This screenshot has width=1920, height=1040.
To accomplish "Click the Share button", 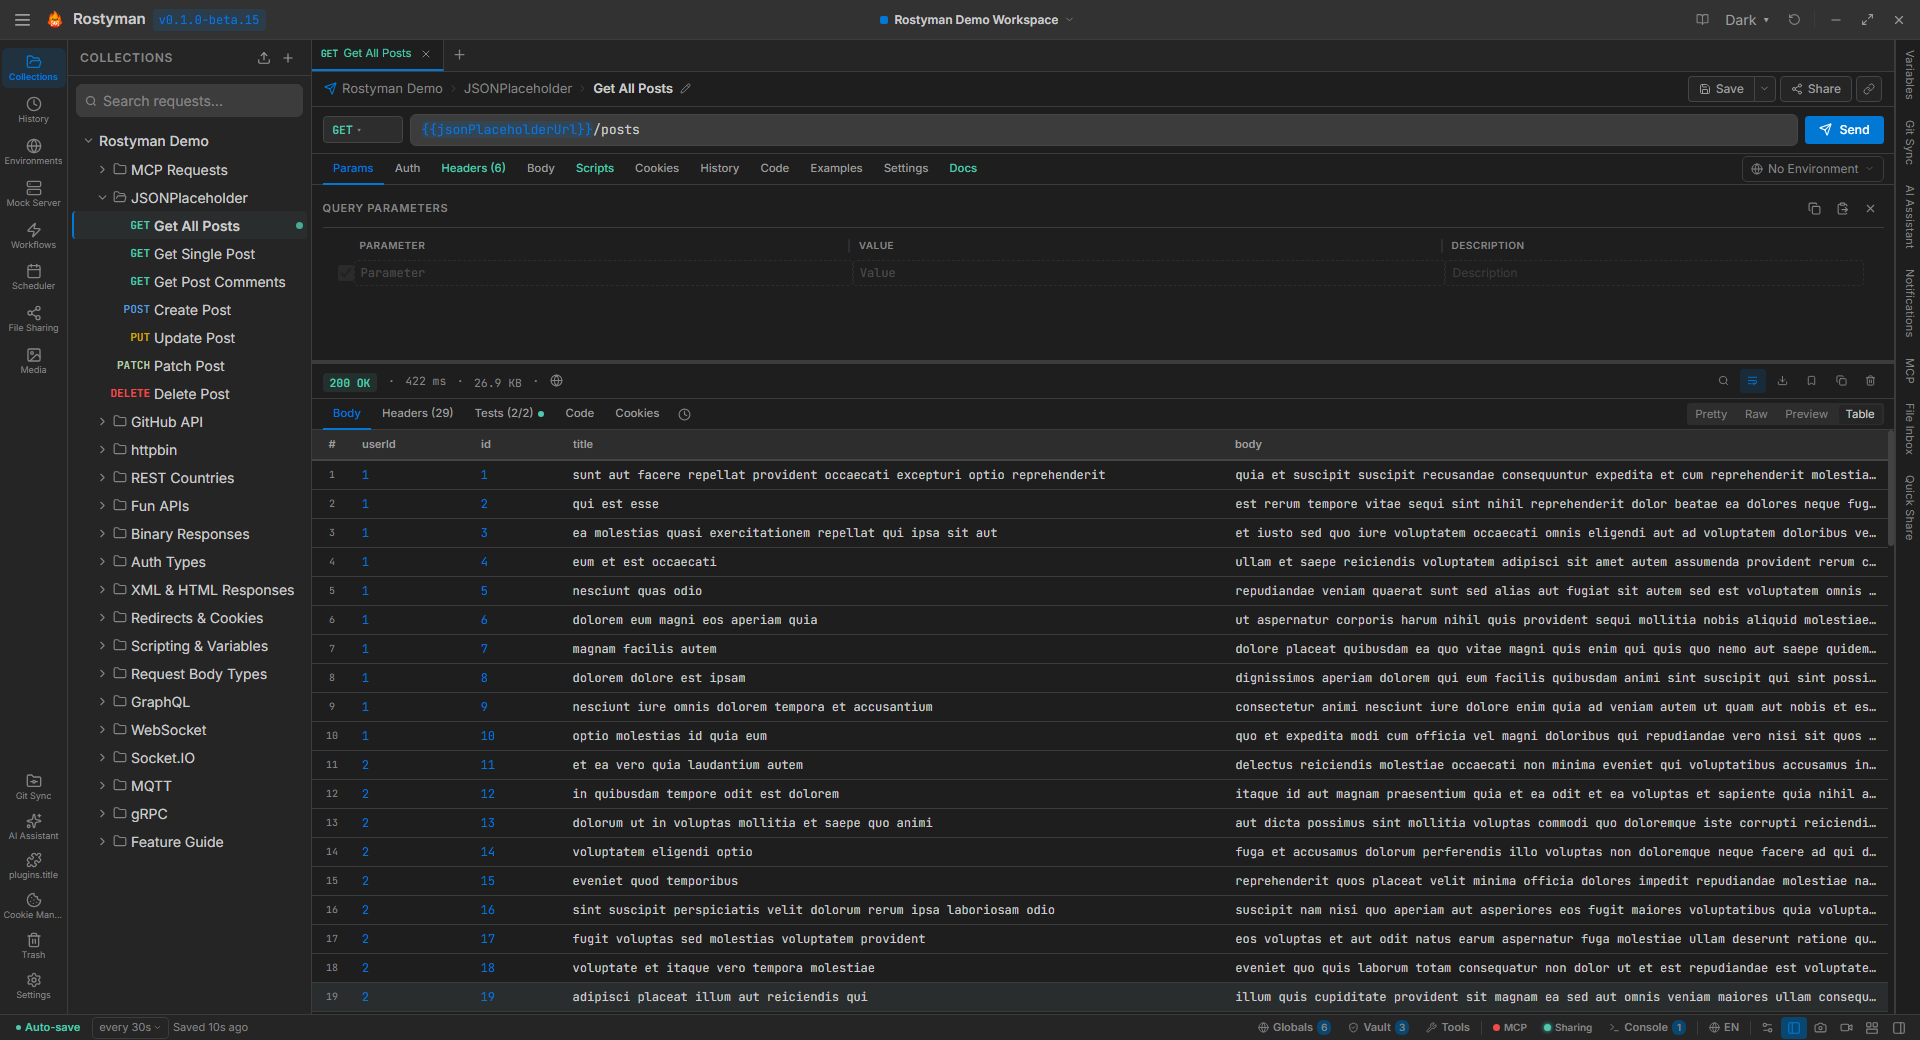I will pyautogui.click(x=1816, y=89).
